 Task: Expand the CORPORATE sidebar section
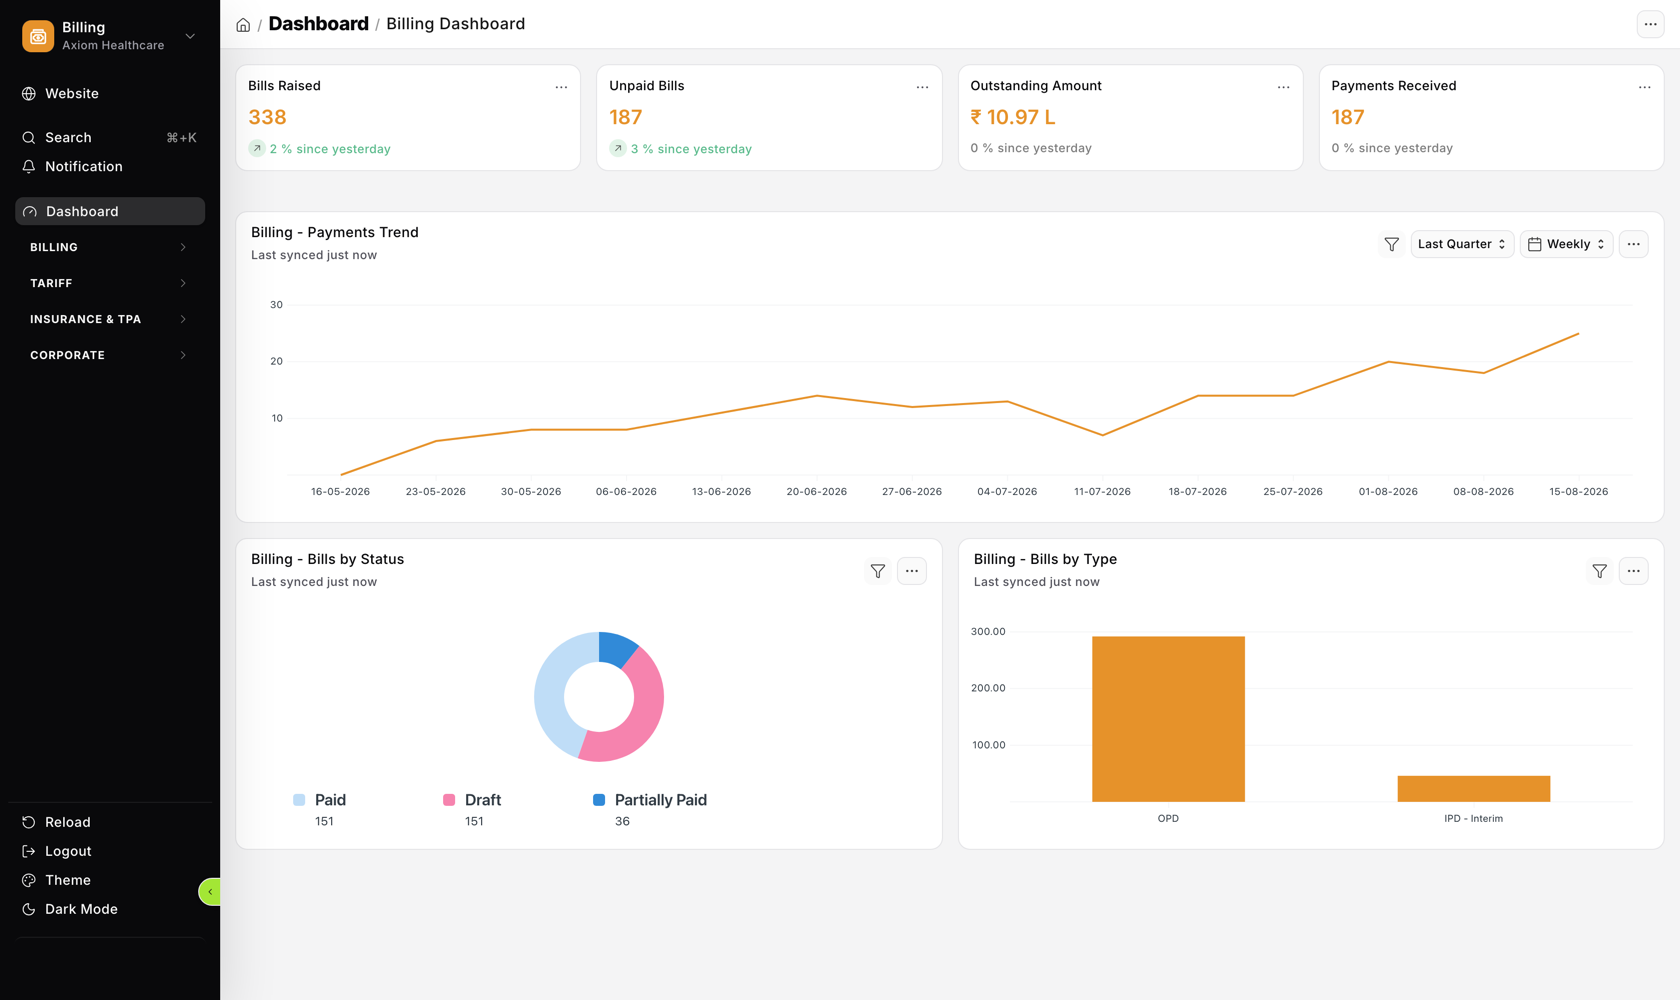click(110, 355)
